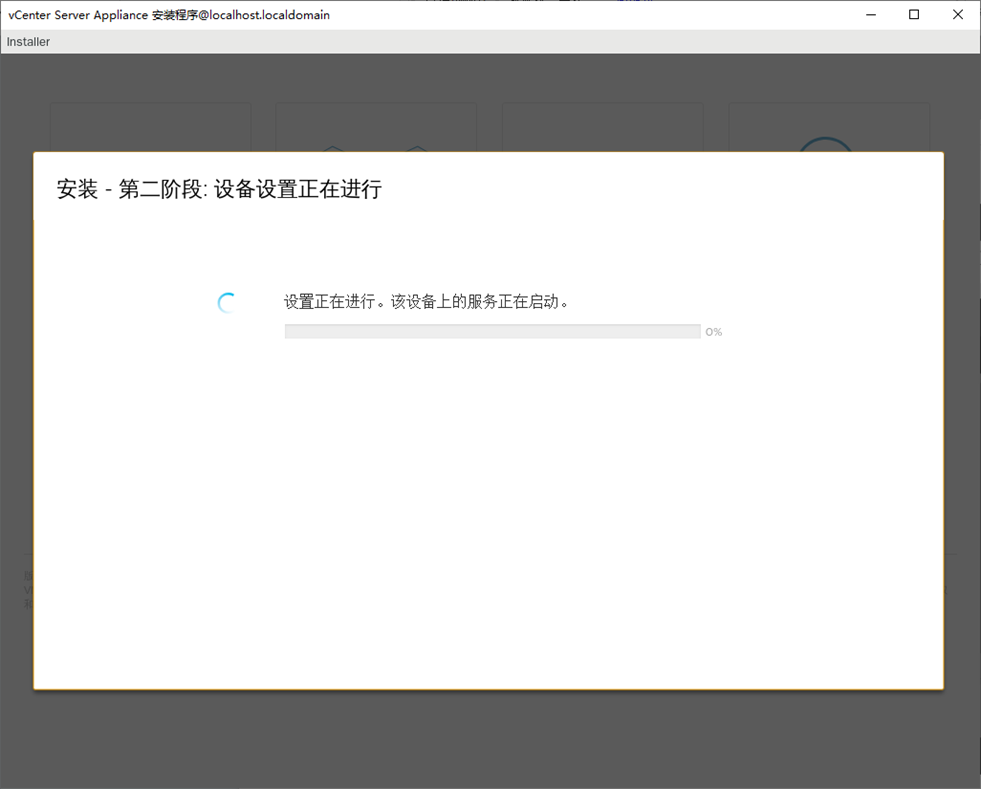Select the dimmed first card on the left
981x789 pixels.
point(150,126)
